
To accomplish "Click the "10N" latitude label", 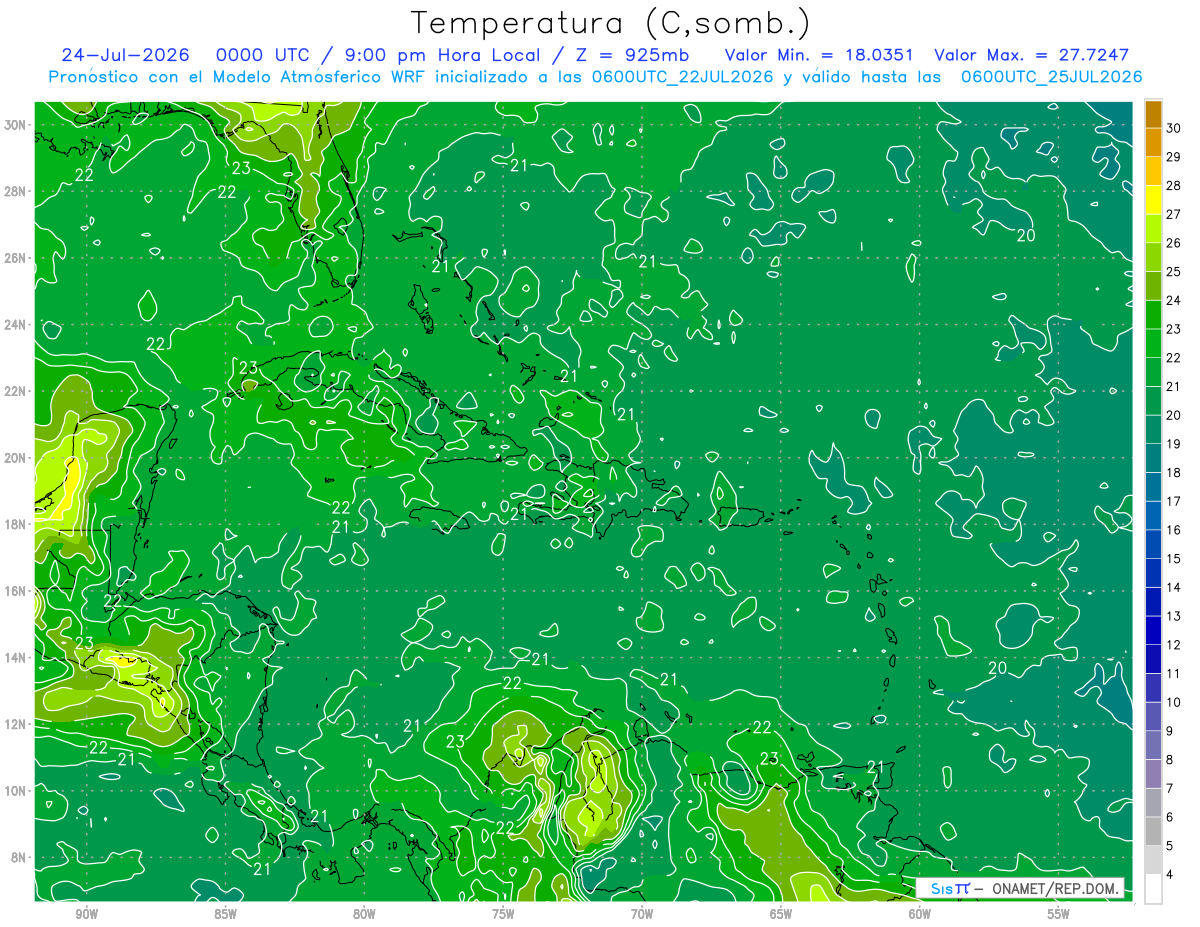I will click(x=16, y=791).
